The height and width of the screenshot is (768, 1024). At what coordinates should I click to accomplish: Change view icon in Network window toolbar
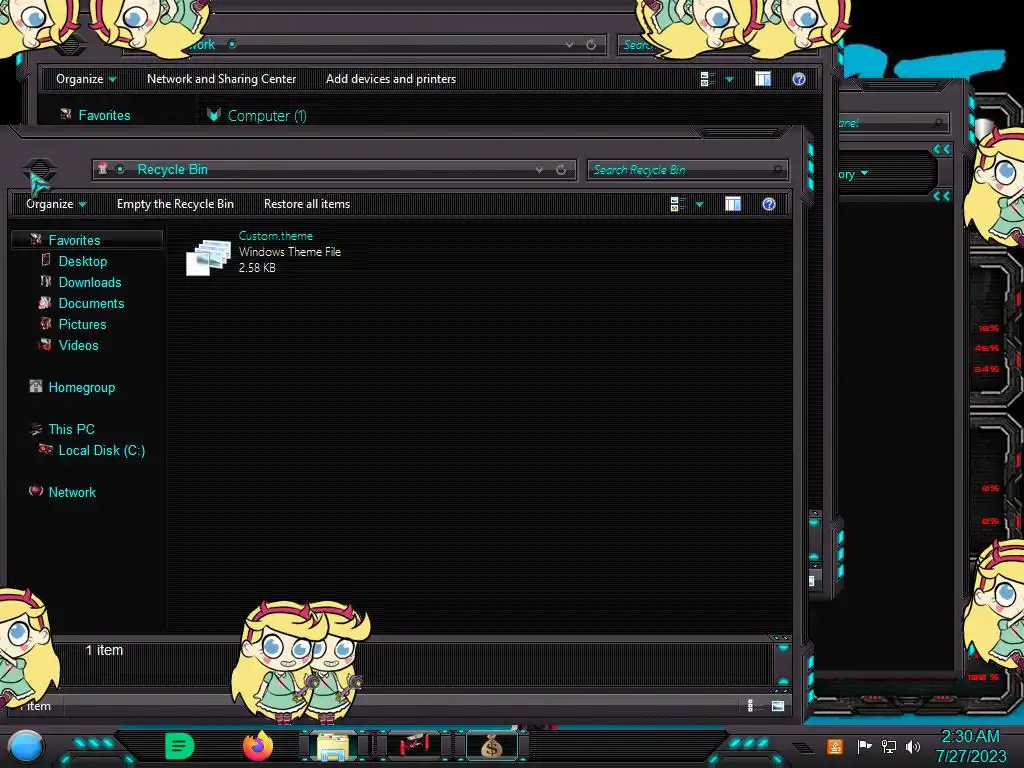pos(708,79)
